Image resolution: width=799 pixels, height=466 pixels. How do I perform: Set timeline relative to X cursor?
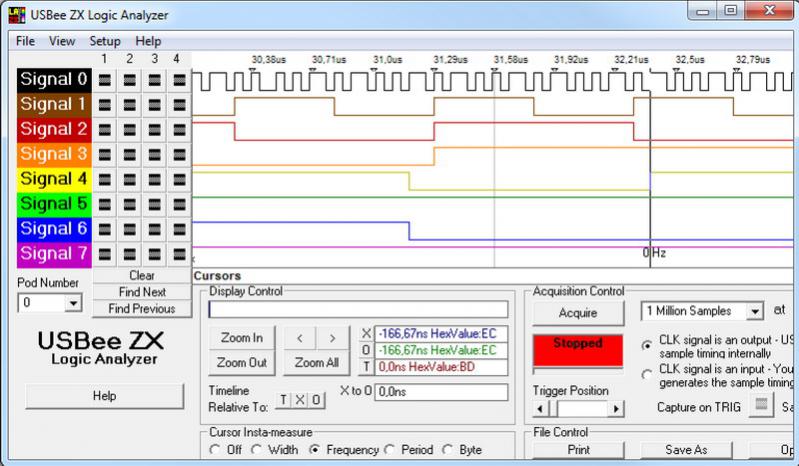(x=299, y=400)
